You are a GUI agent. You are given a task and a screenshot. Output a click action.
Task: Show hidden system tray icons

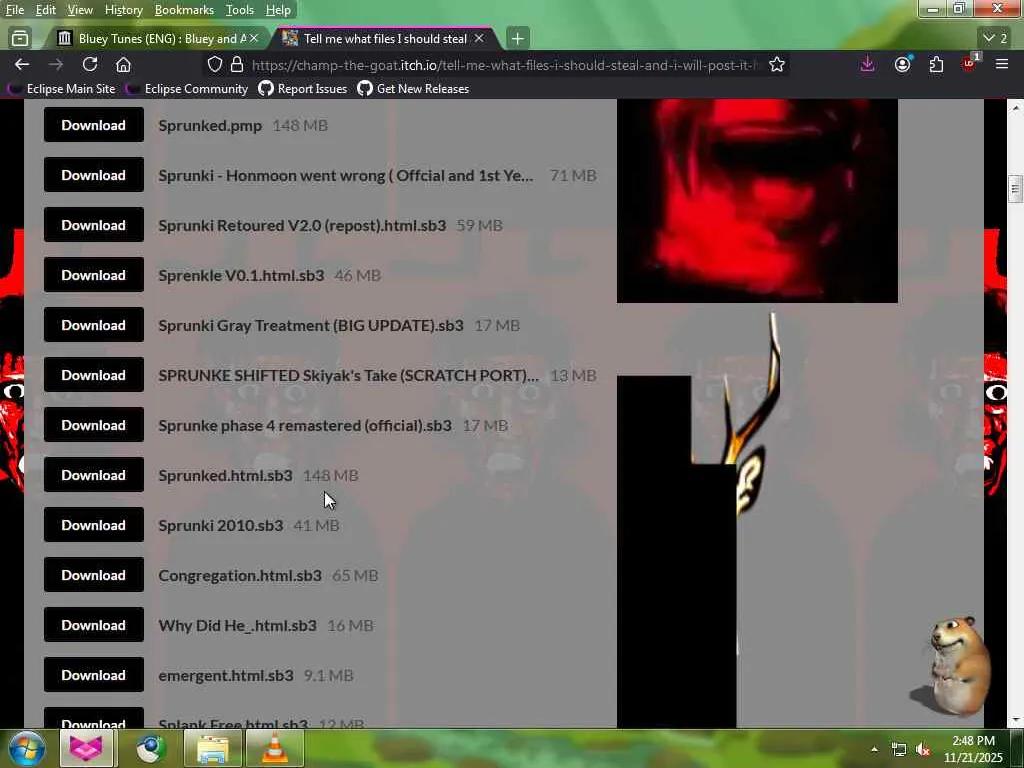point(874,749)
